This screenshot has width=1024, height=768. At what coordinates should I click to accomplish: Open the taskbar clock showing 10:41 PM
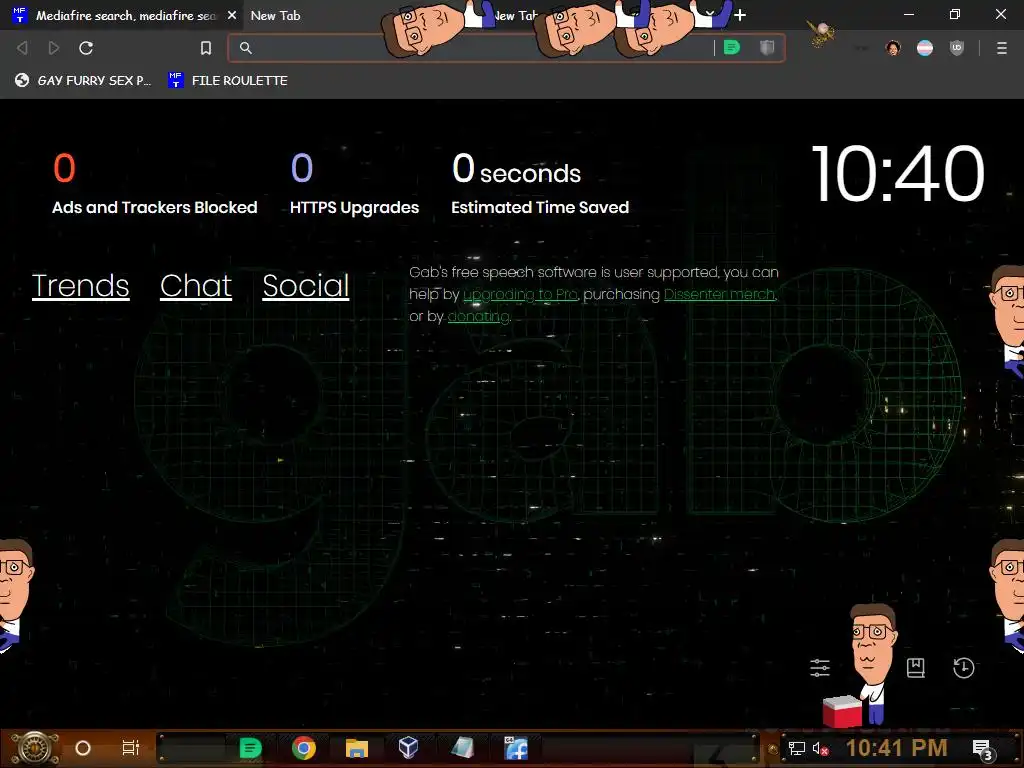[897, 748]
